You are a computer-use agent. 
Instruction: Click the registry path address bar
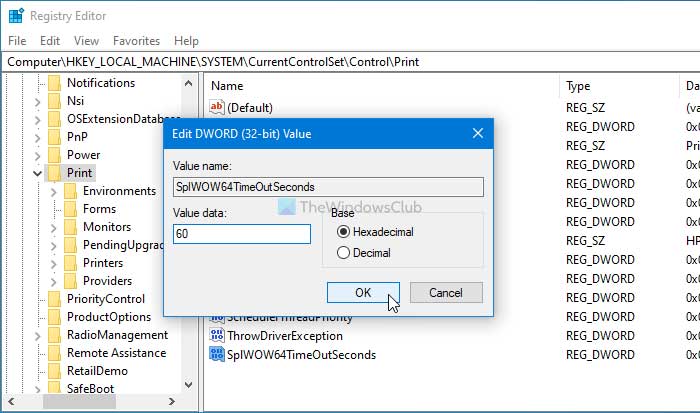pyautogui.click(x=350, y=62)
